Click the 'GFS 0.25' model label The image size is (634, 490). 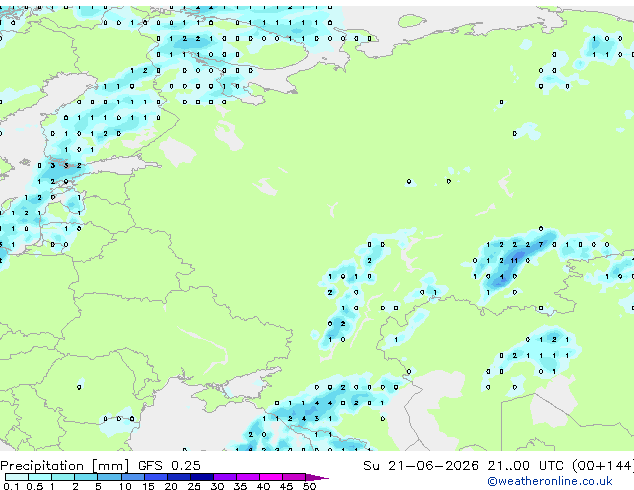[x=169, y=465]
